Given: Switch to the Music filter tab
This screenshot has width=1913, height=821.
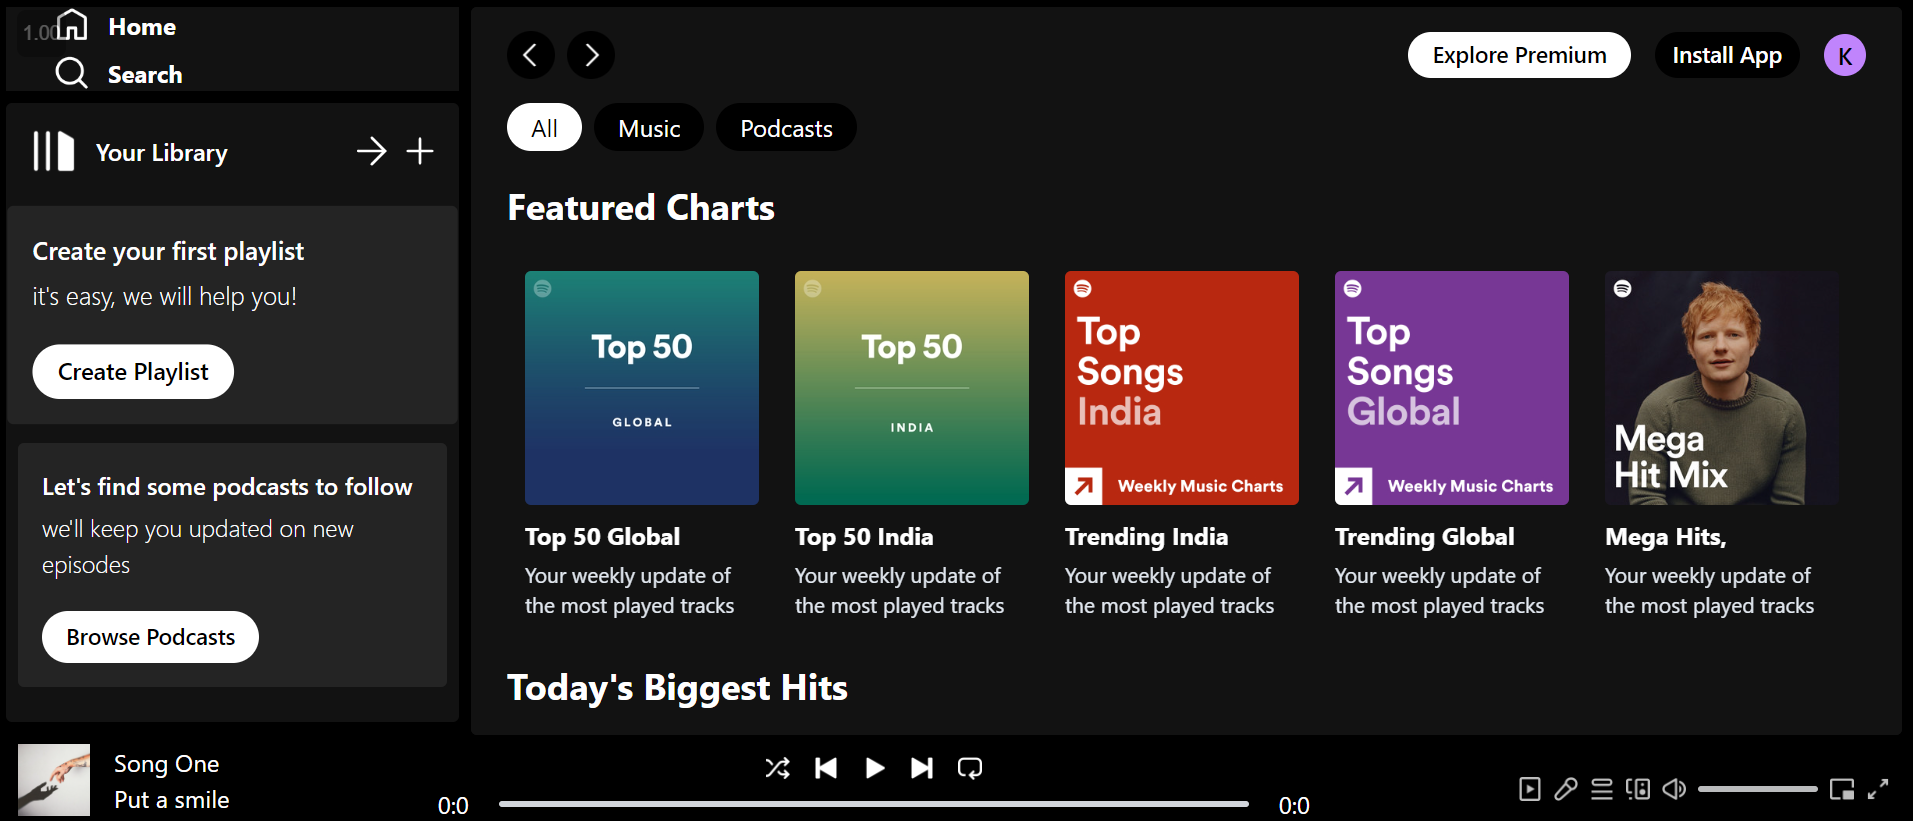Looking at the screenshot, I should coord(649,128).
